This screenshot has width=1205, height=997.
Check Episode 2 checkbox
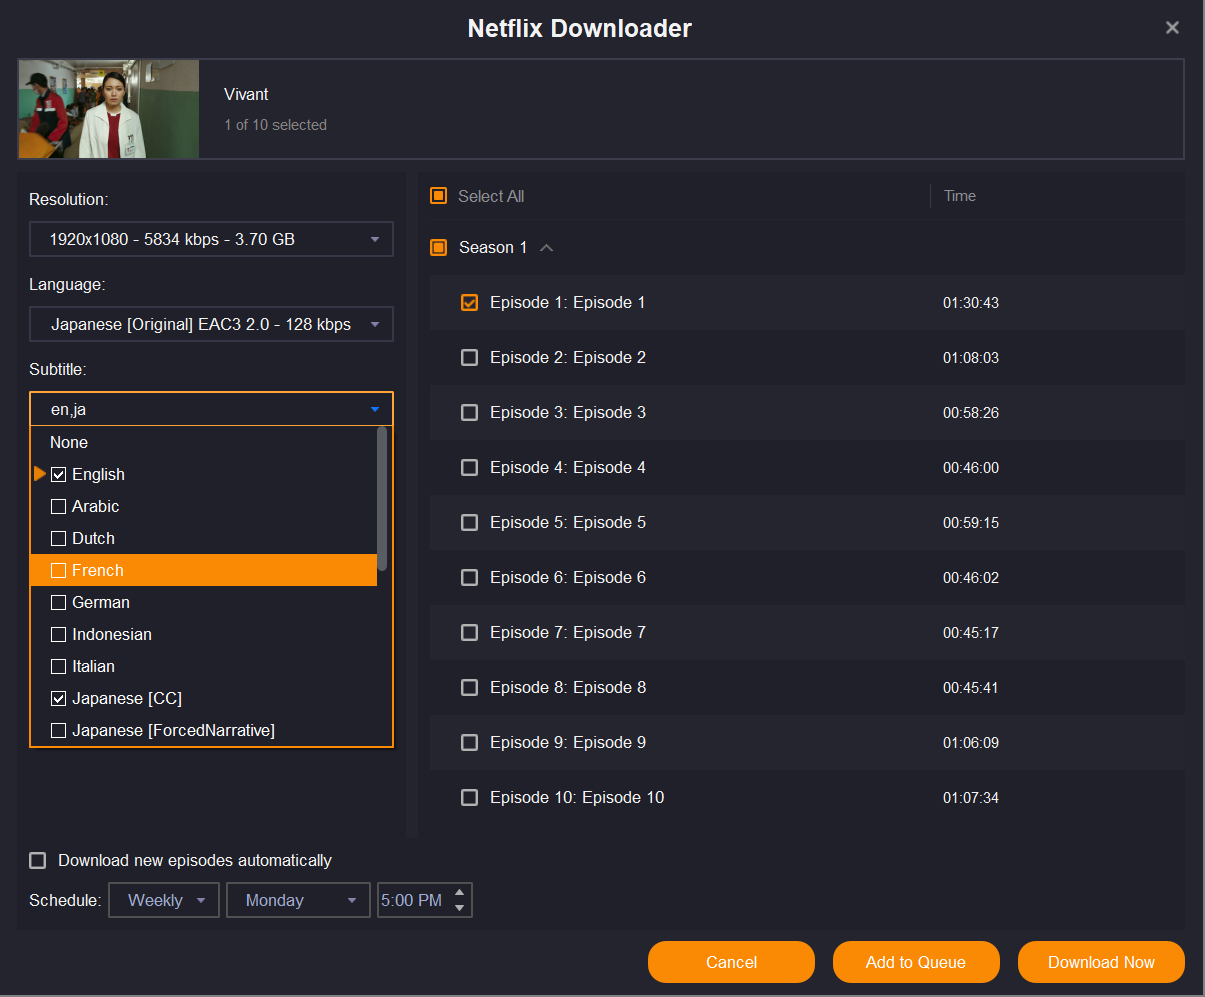click(x=469, y=357)
